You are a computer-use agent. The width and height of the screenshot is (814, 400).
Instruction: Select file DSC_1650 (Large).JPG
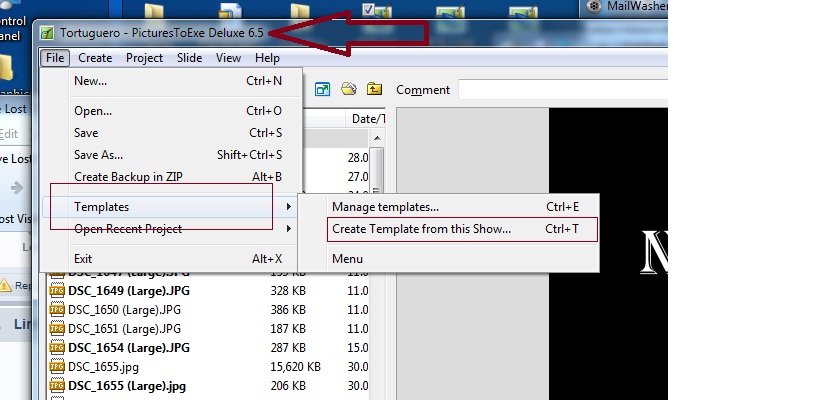point(124,310)
